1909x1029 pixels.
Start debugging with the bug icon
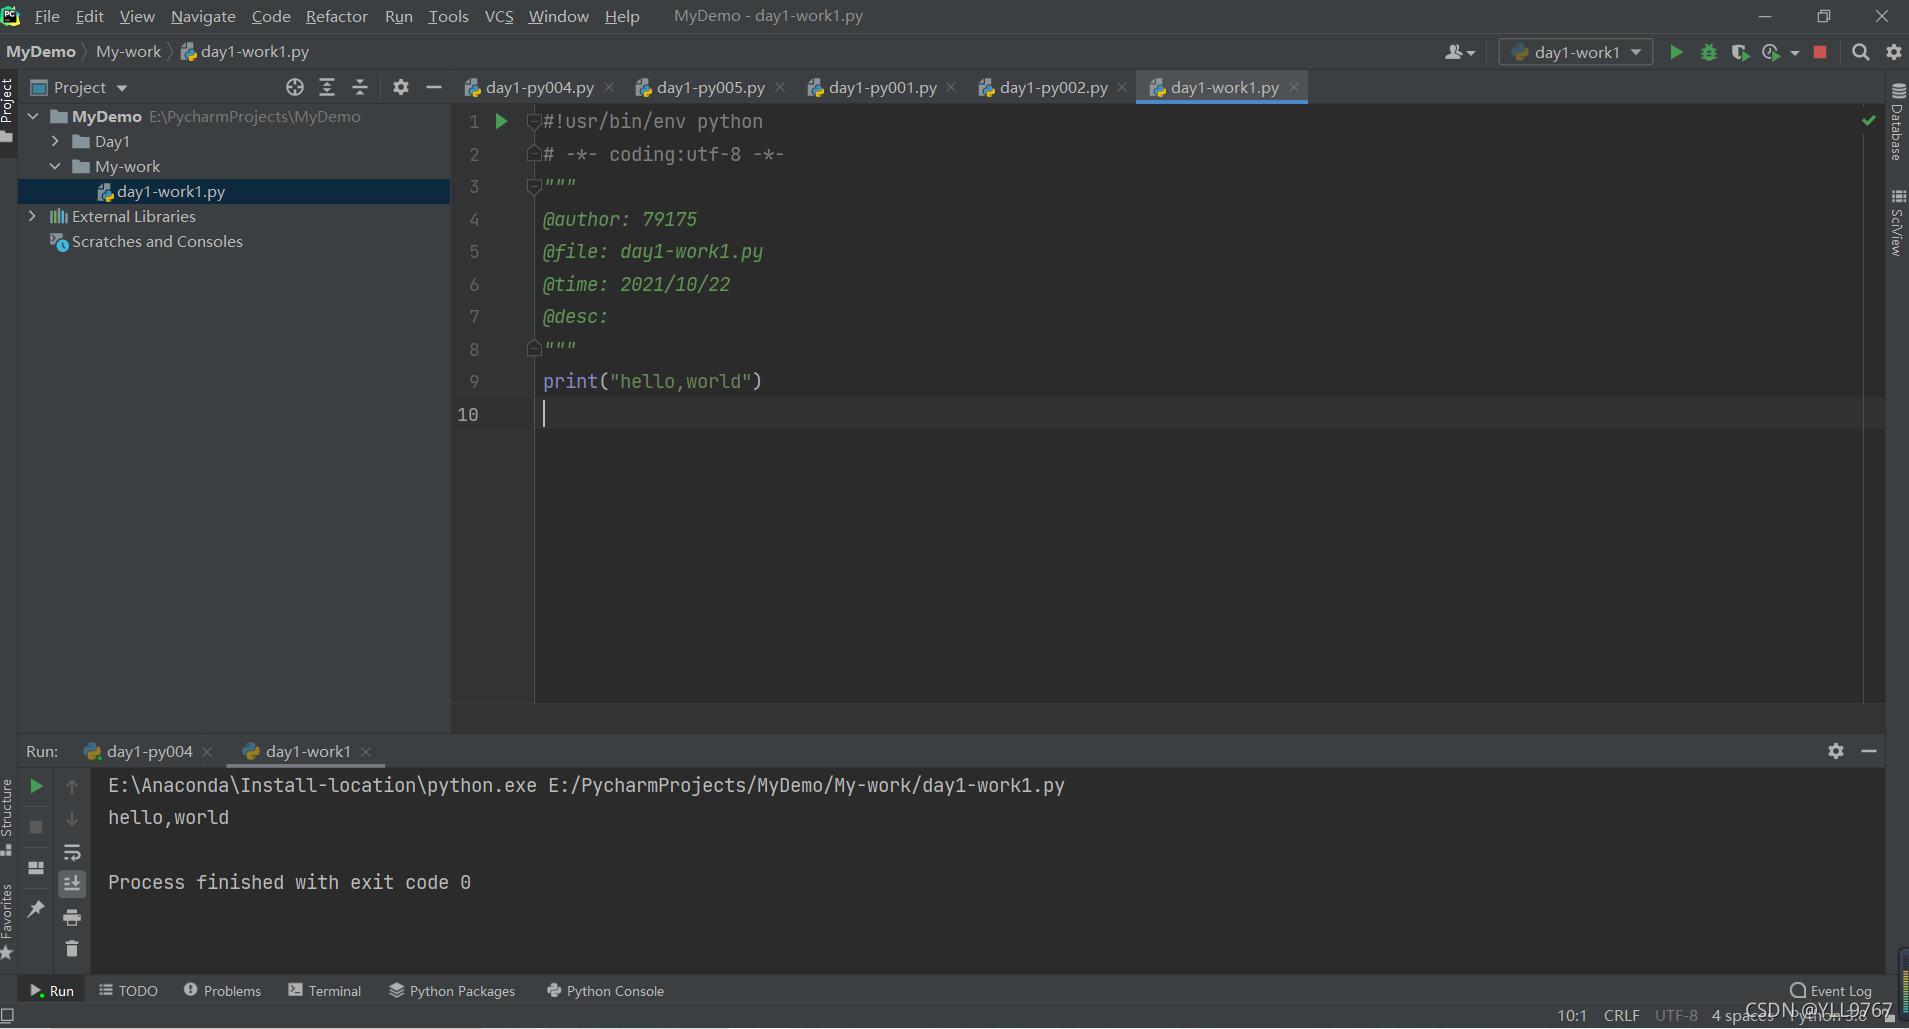click(x=1709, y=52)
